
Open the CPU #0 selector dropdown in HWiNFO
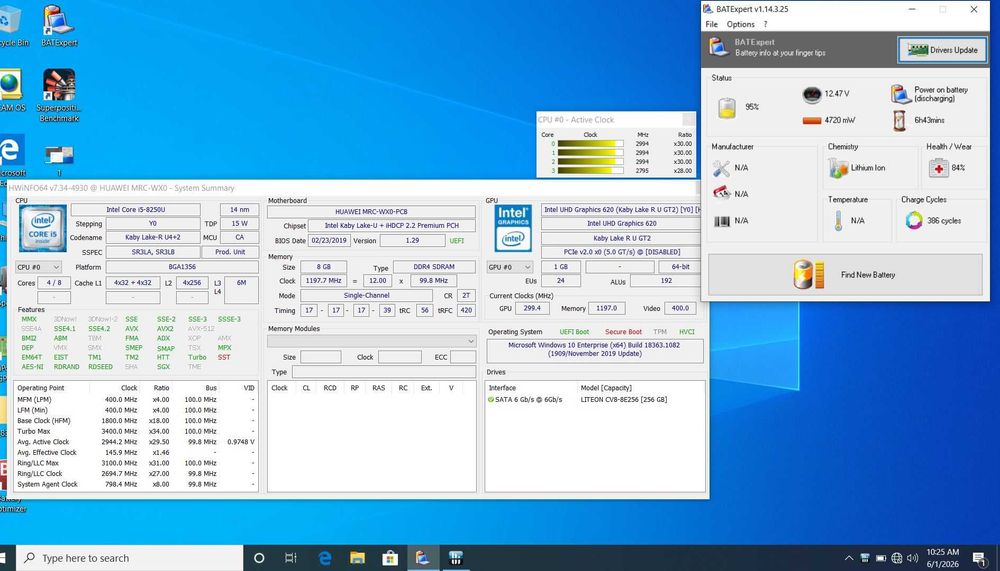click(38, 267)
